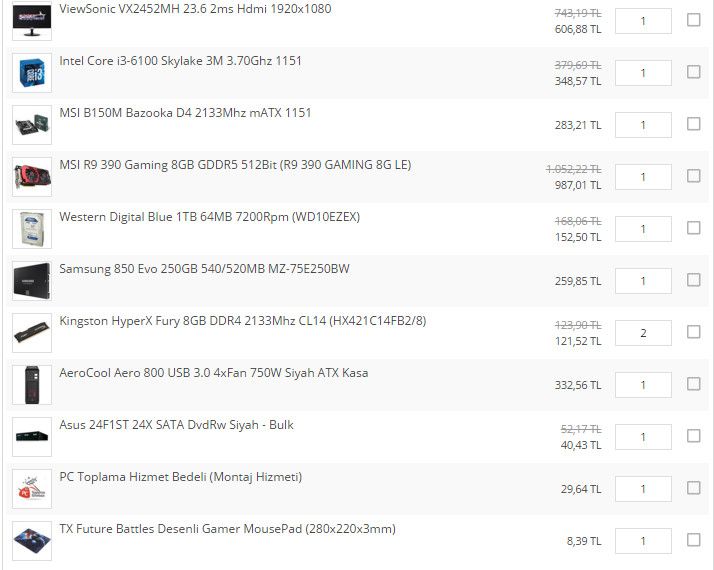Open the MSI B150M motherboard thumbnail
The height and width of the screenshot is (570, 714).
(x=32, y=125)
